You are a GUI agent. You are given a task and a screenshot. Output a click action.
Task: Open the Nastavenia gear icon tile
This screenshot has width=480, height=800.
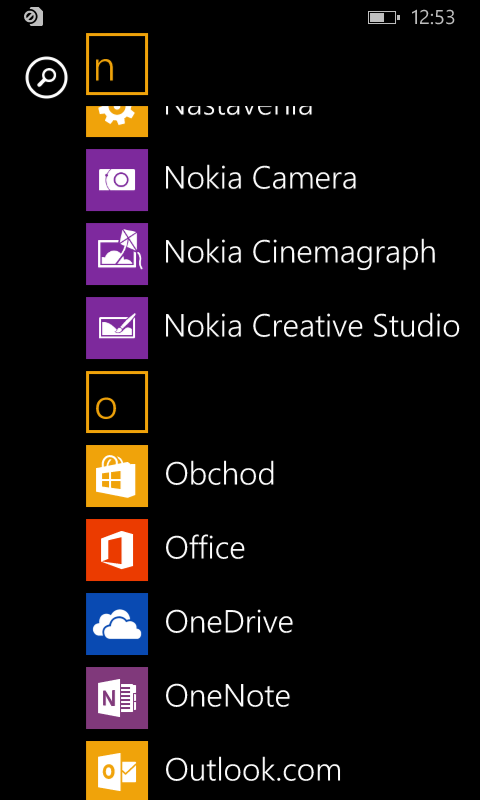117,121
